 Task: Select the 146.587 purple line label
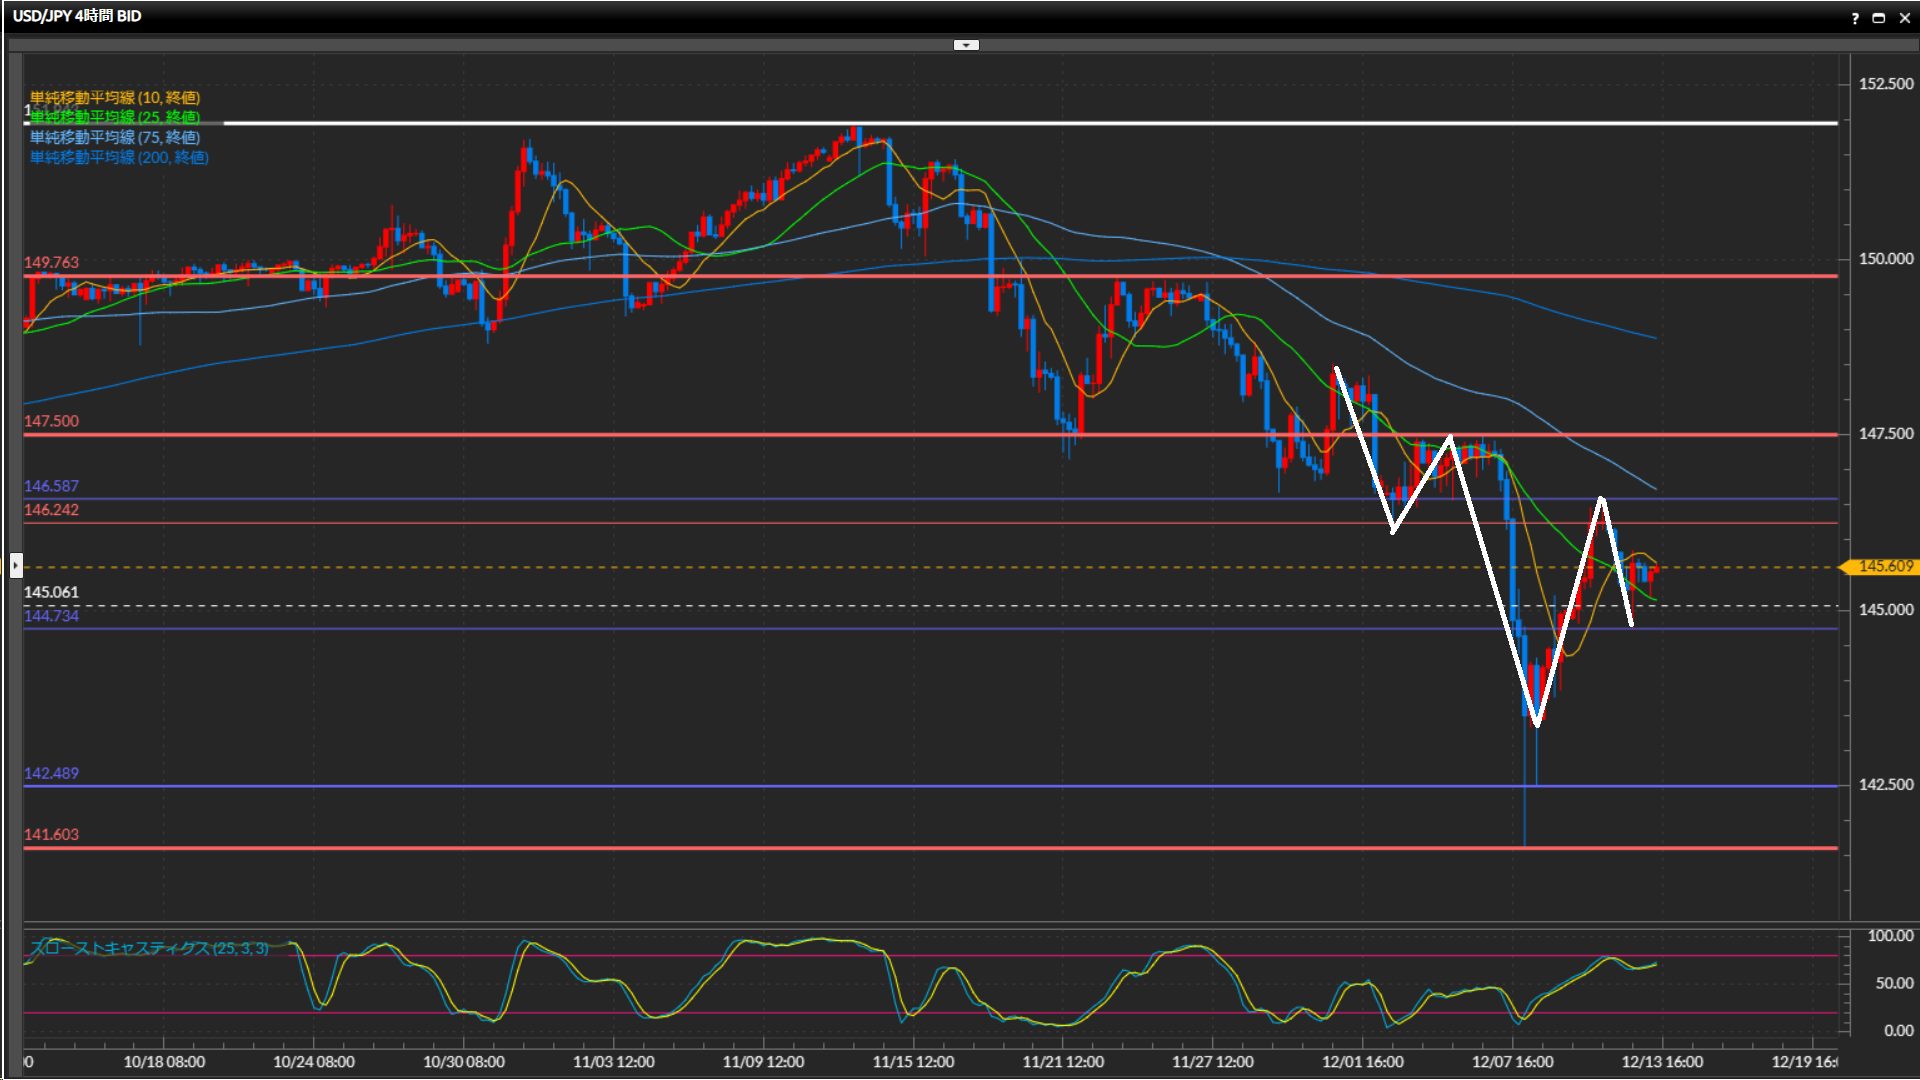pos(51,486)
